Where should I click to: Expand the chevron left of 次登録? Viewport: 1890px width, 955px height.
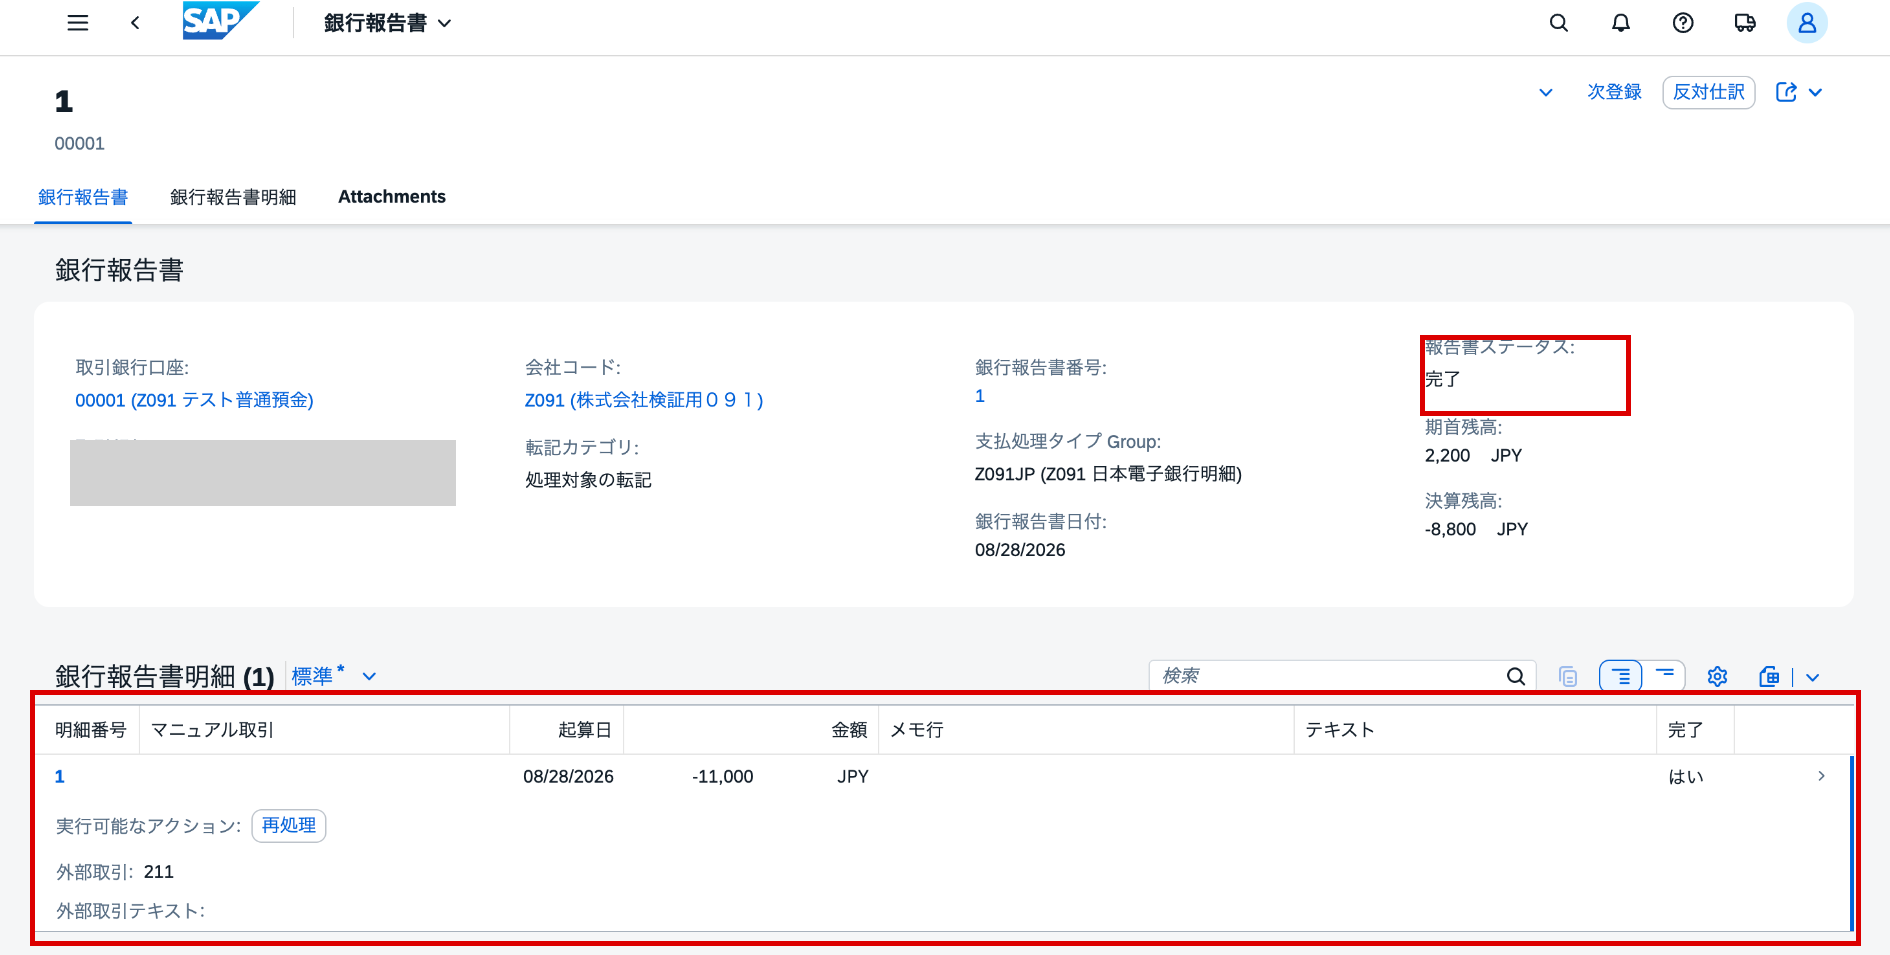[x=1546, y=92]
